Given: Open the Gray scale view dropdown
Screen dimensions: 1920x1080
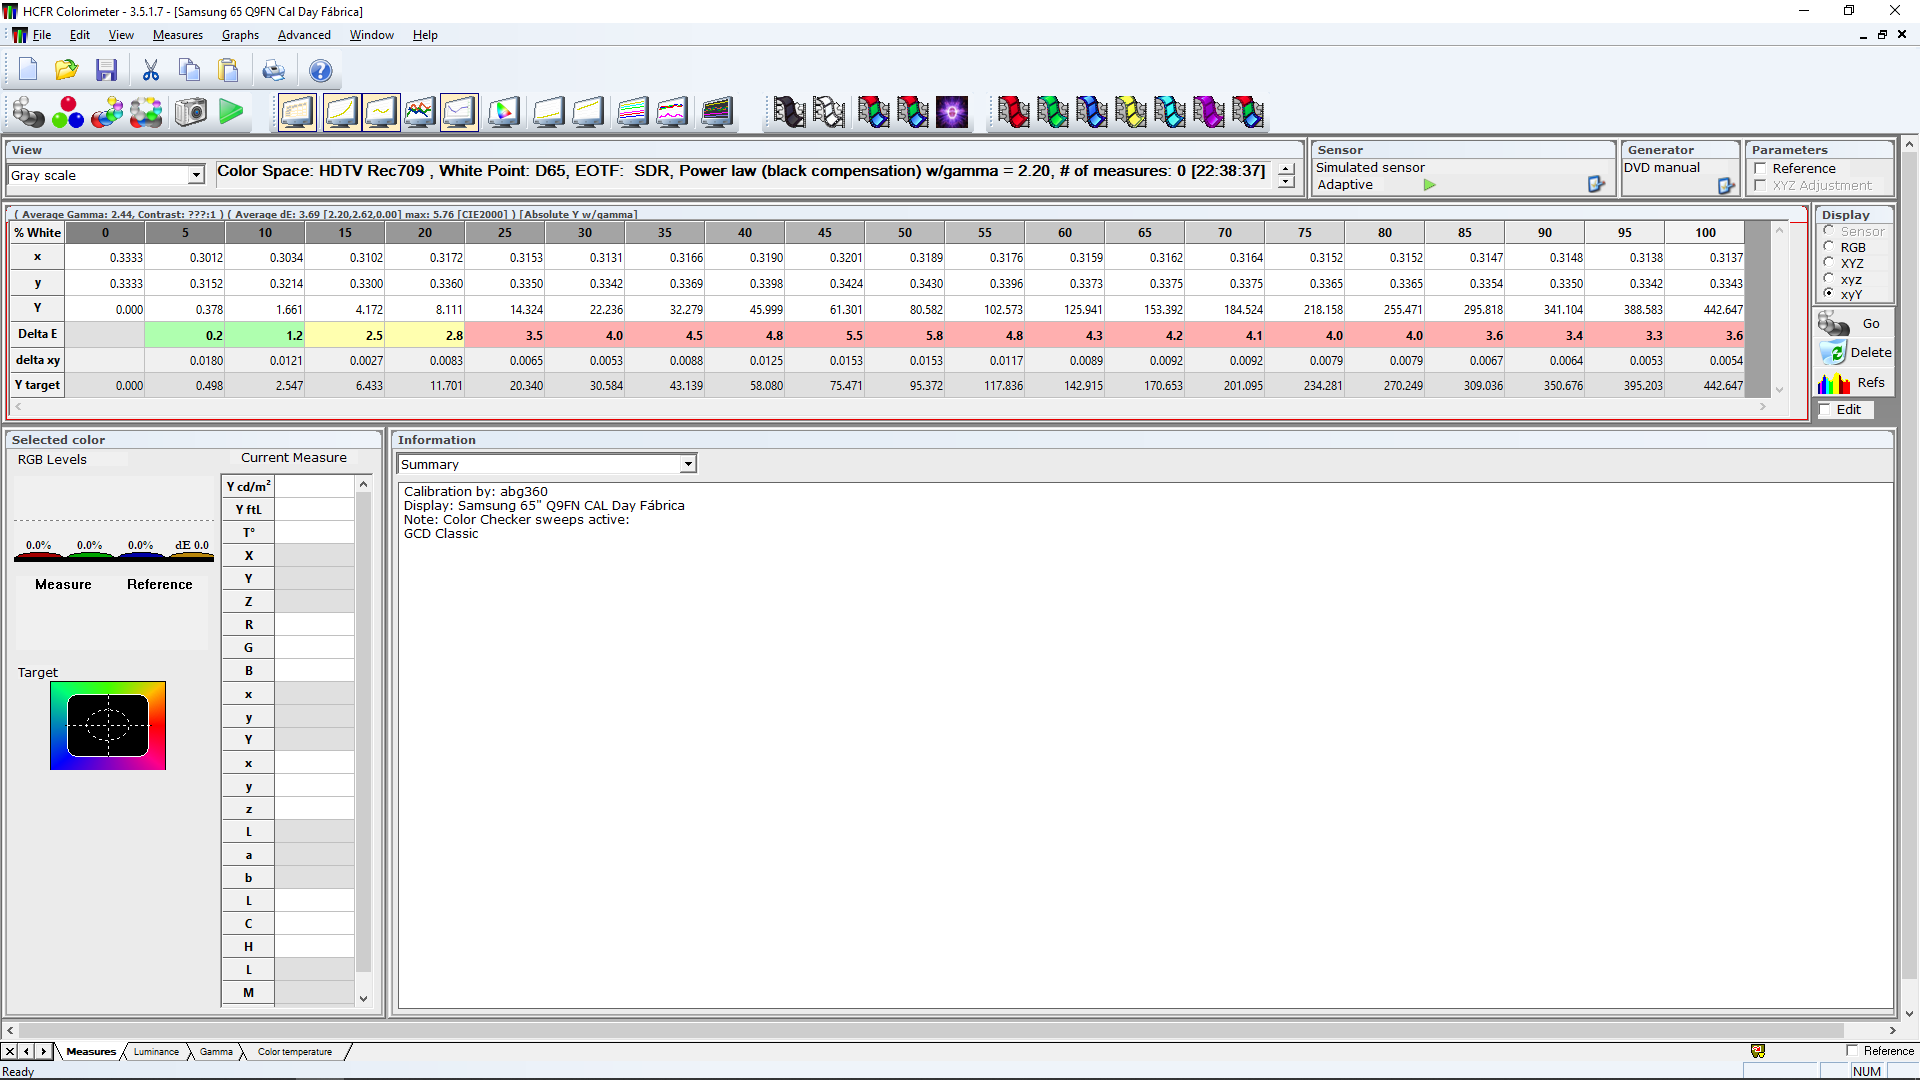Looking at the screenshot, I should point(196,175).
